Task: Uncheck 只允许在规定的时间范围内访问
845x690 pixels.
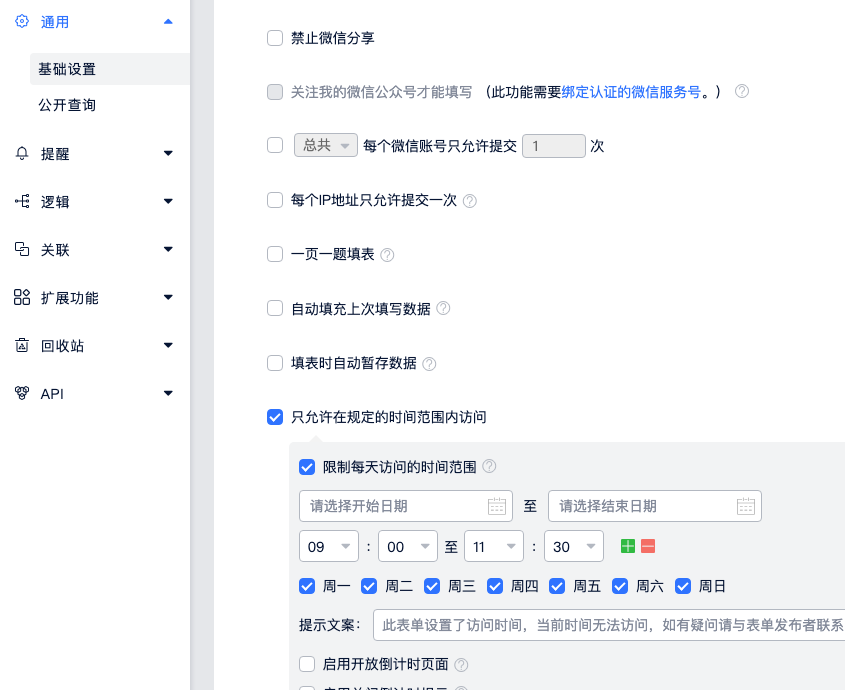Action: click(275, 417)
